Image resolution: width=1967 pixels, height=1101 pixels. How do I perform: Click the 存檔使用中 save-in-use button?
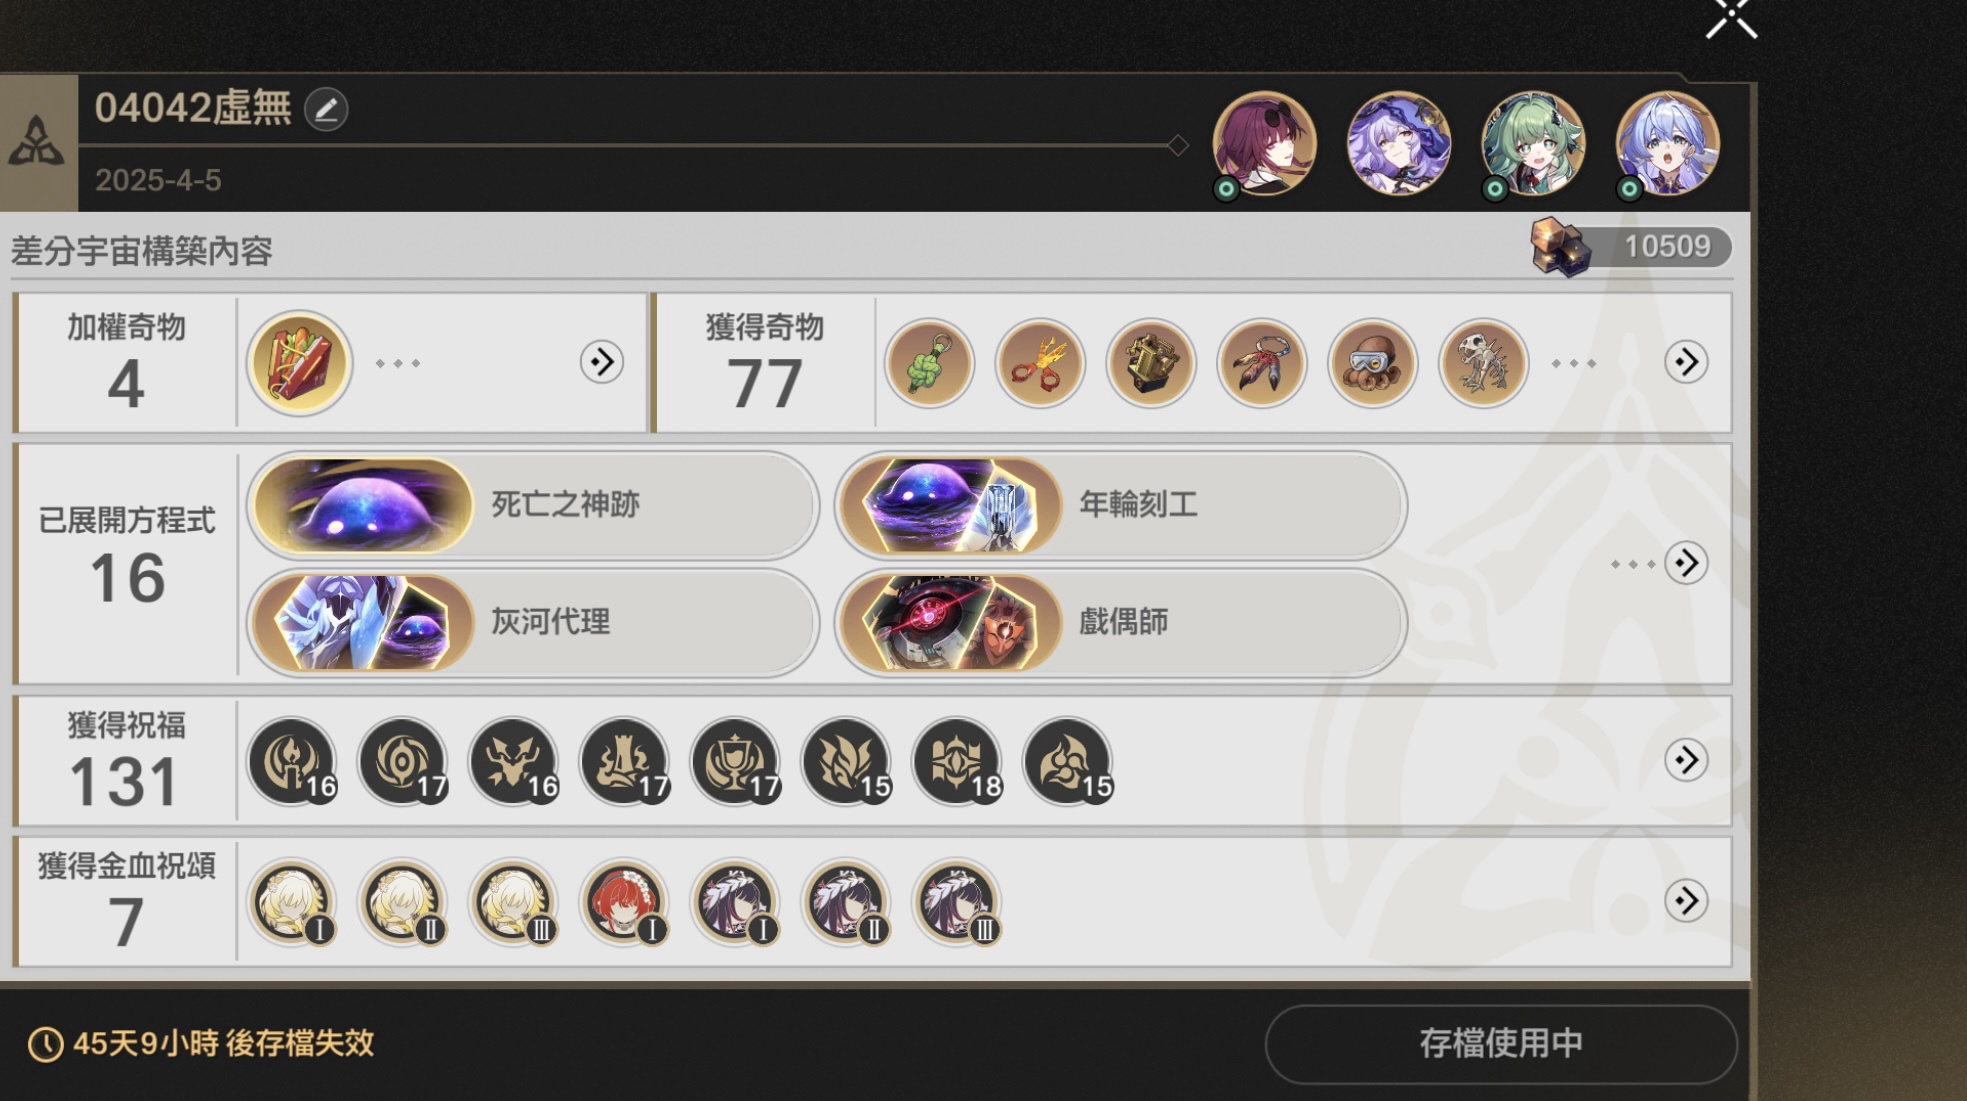click(1501, 1044)
